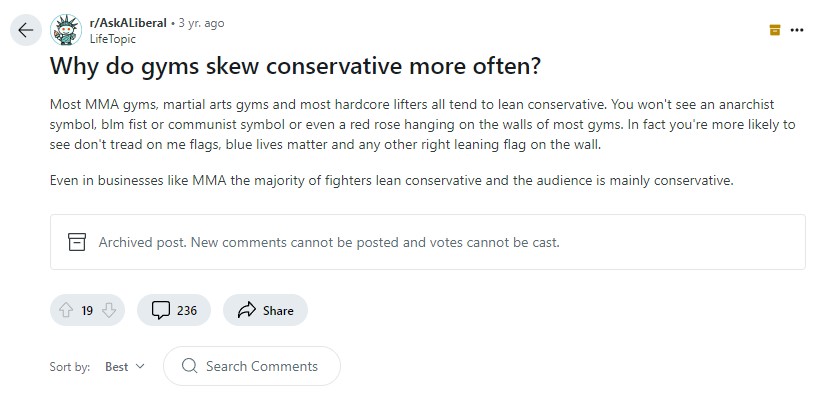Click the share arrow icon
Viewport: 816px width, 394px height.
click(247, 310)
